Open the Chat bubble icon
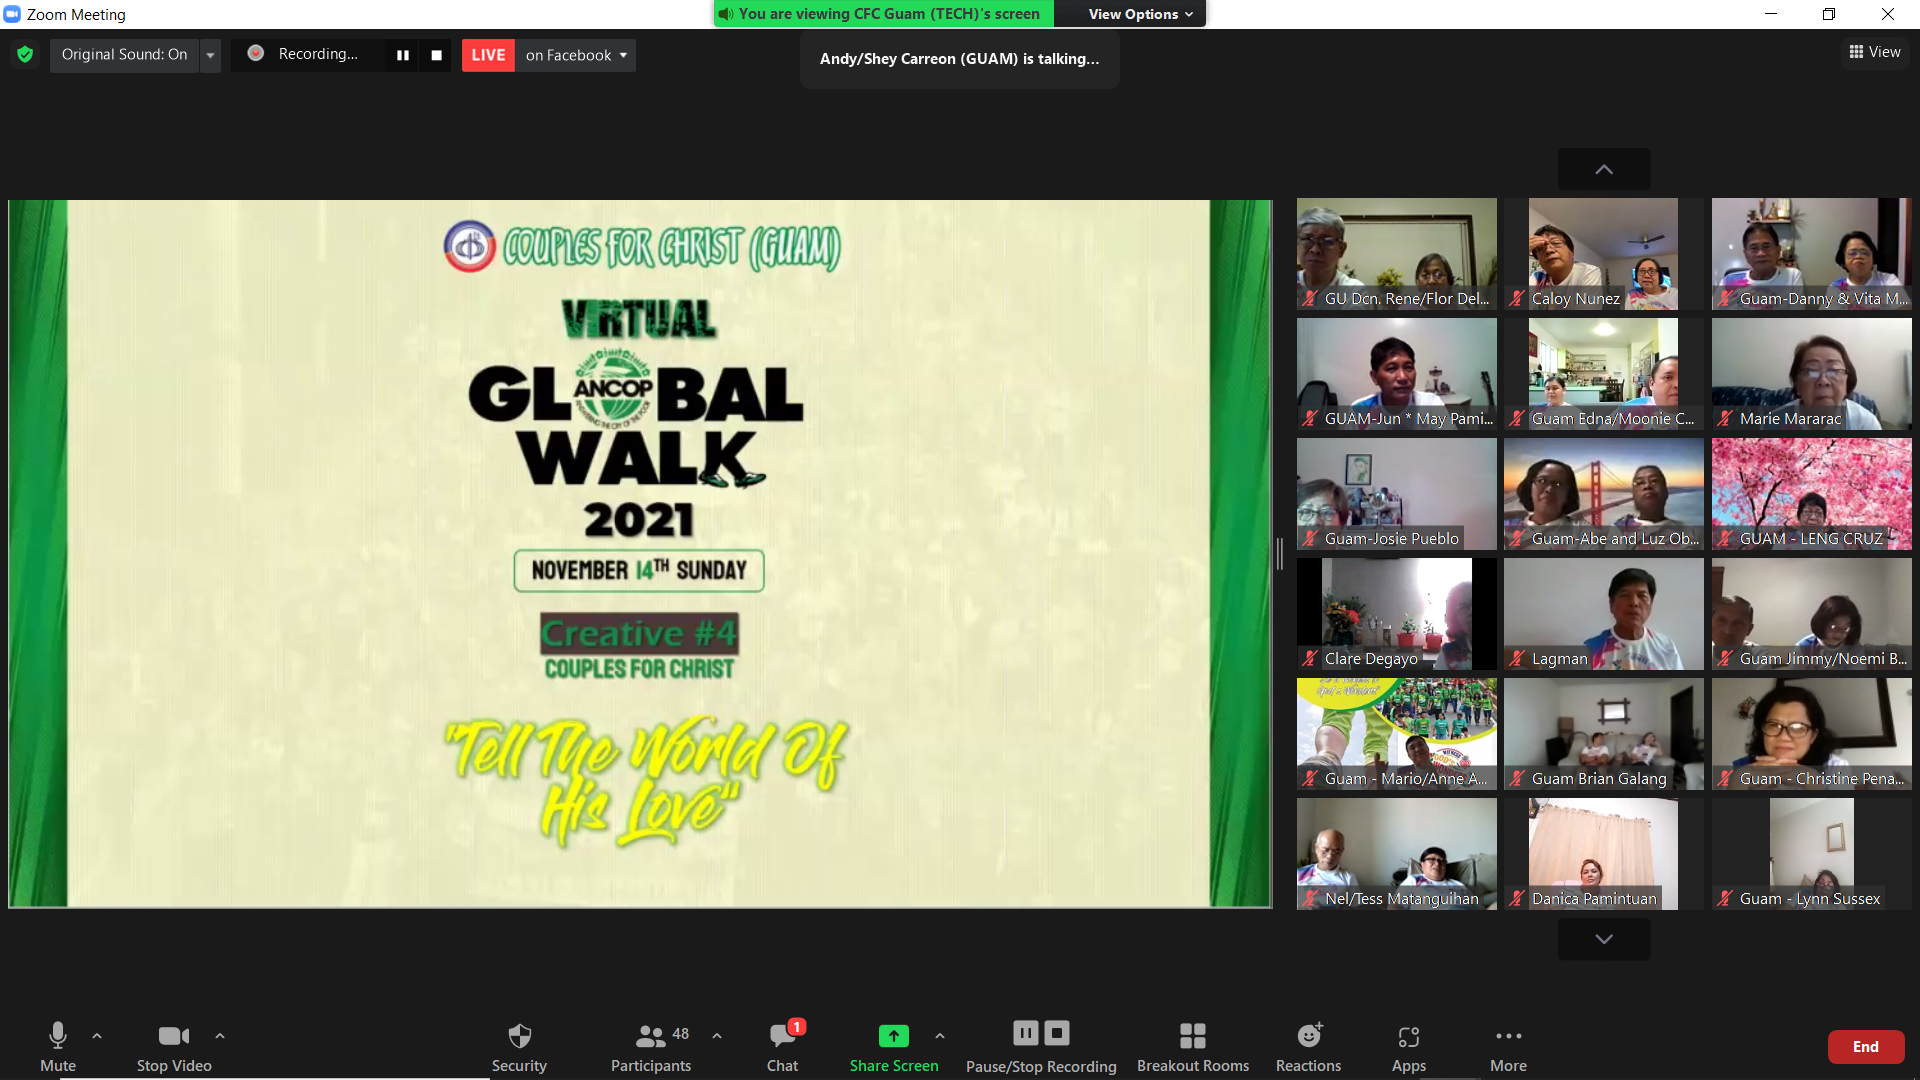The width and height of the screenshot is (1920, 1080). point(782,1036)
